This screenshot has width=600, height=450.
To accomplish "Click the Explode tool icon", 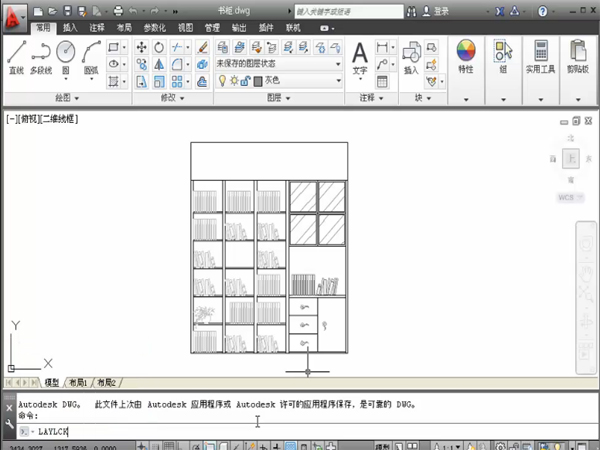I will (x=202, y=64).
